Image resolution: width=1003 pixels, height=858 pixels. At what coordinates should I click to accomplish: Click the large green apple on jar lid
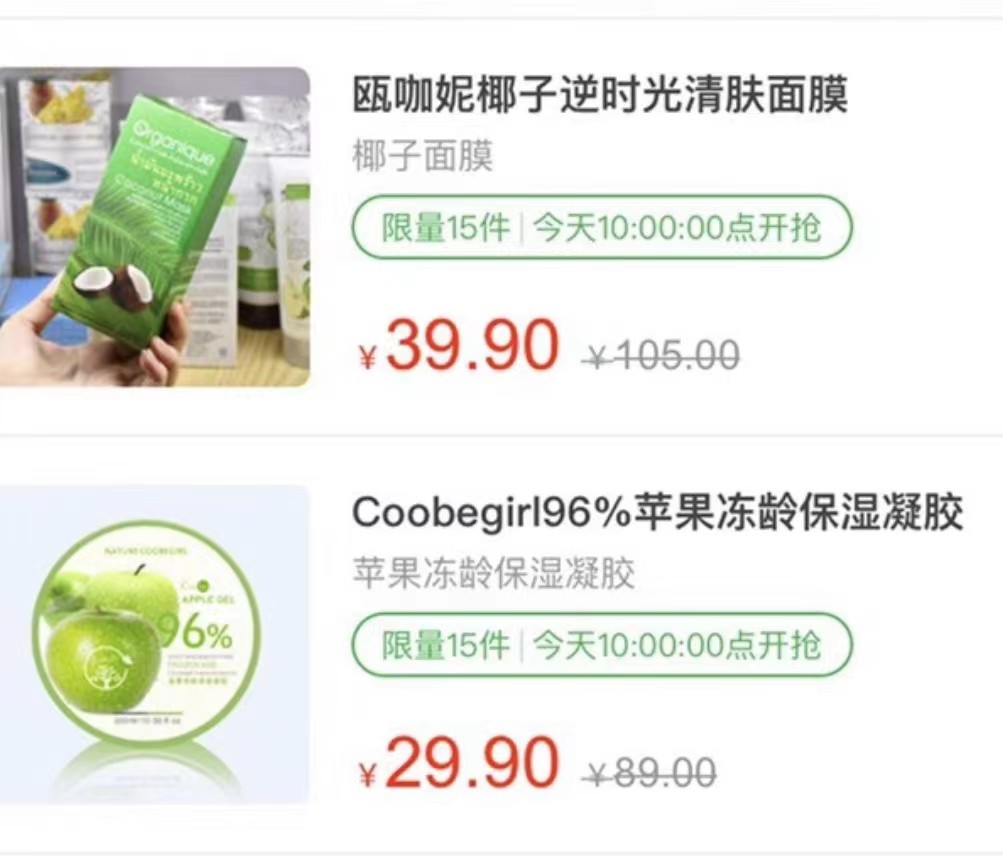[101, 662]
